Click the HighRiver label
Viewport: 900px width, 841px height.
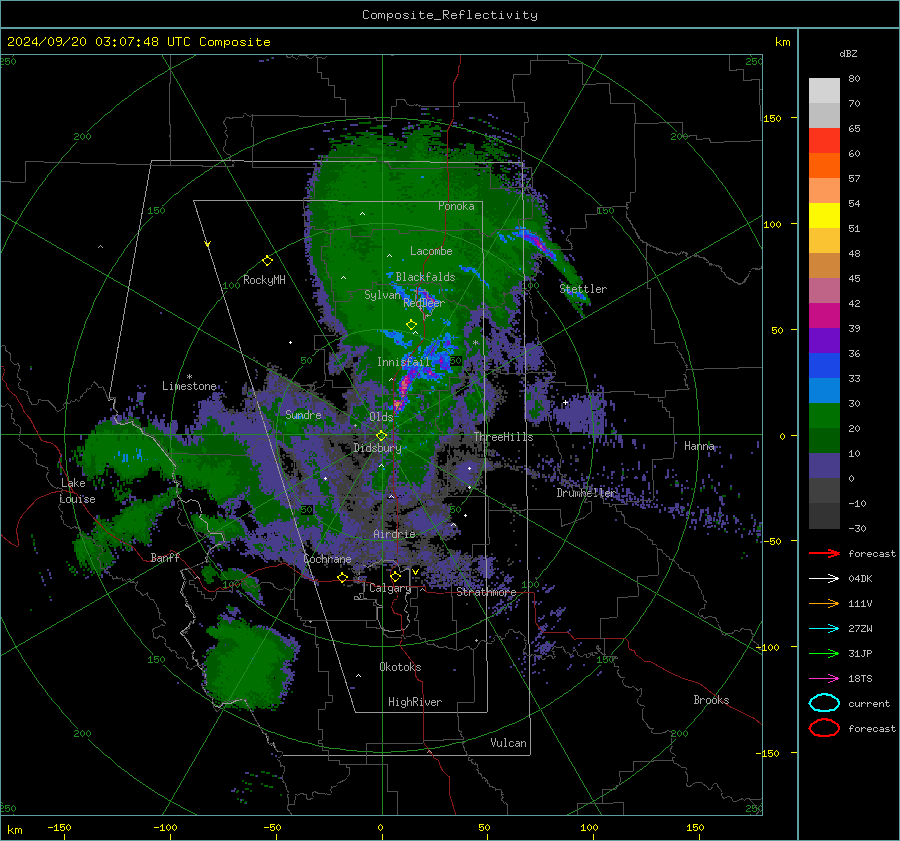[x=415, y=702]
